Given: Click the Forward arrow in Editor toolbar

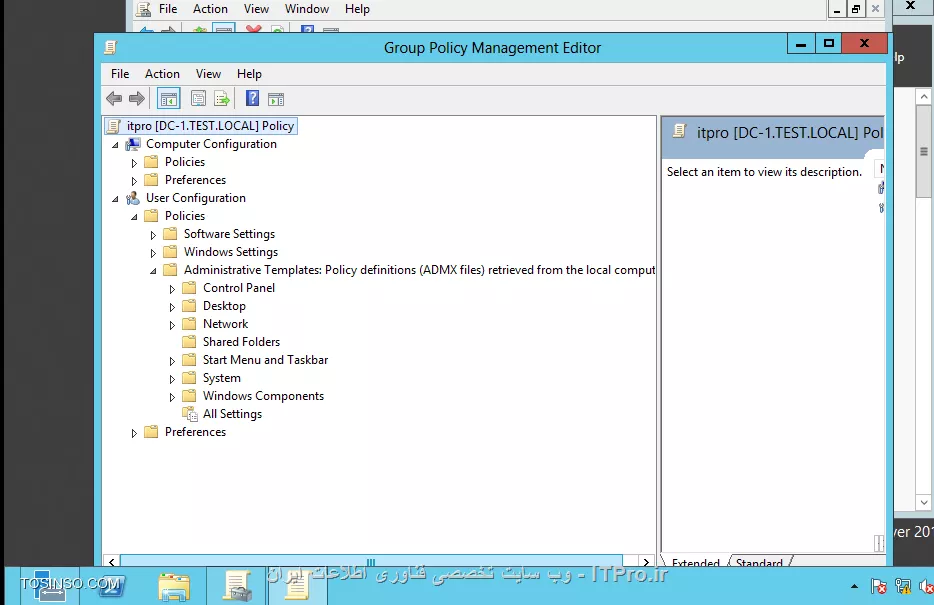Looking at the screenshot, I should coord(137,99).
